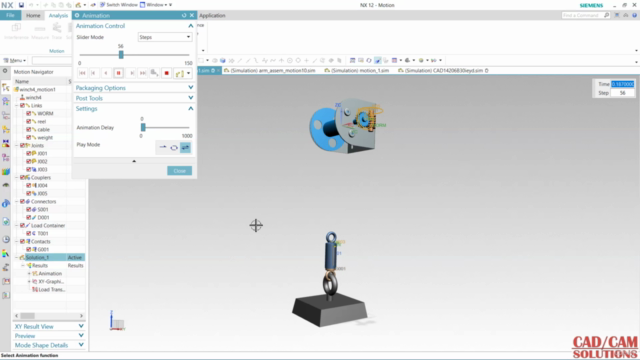This screenshot has height=360, width=640.
Task: Expand the Preview panel
Action: [81, 336]
